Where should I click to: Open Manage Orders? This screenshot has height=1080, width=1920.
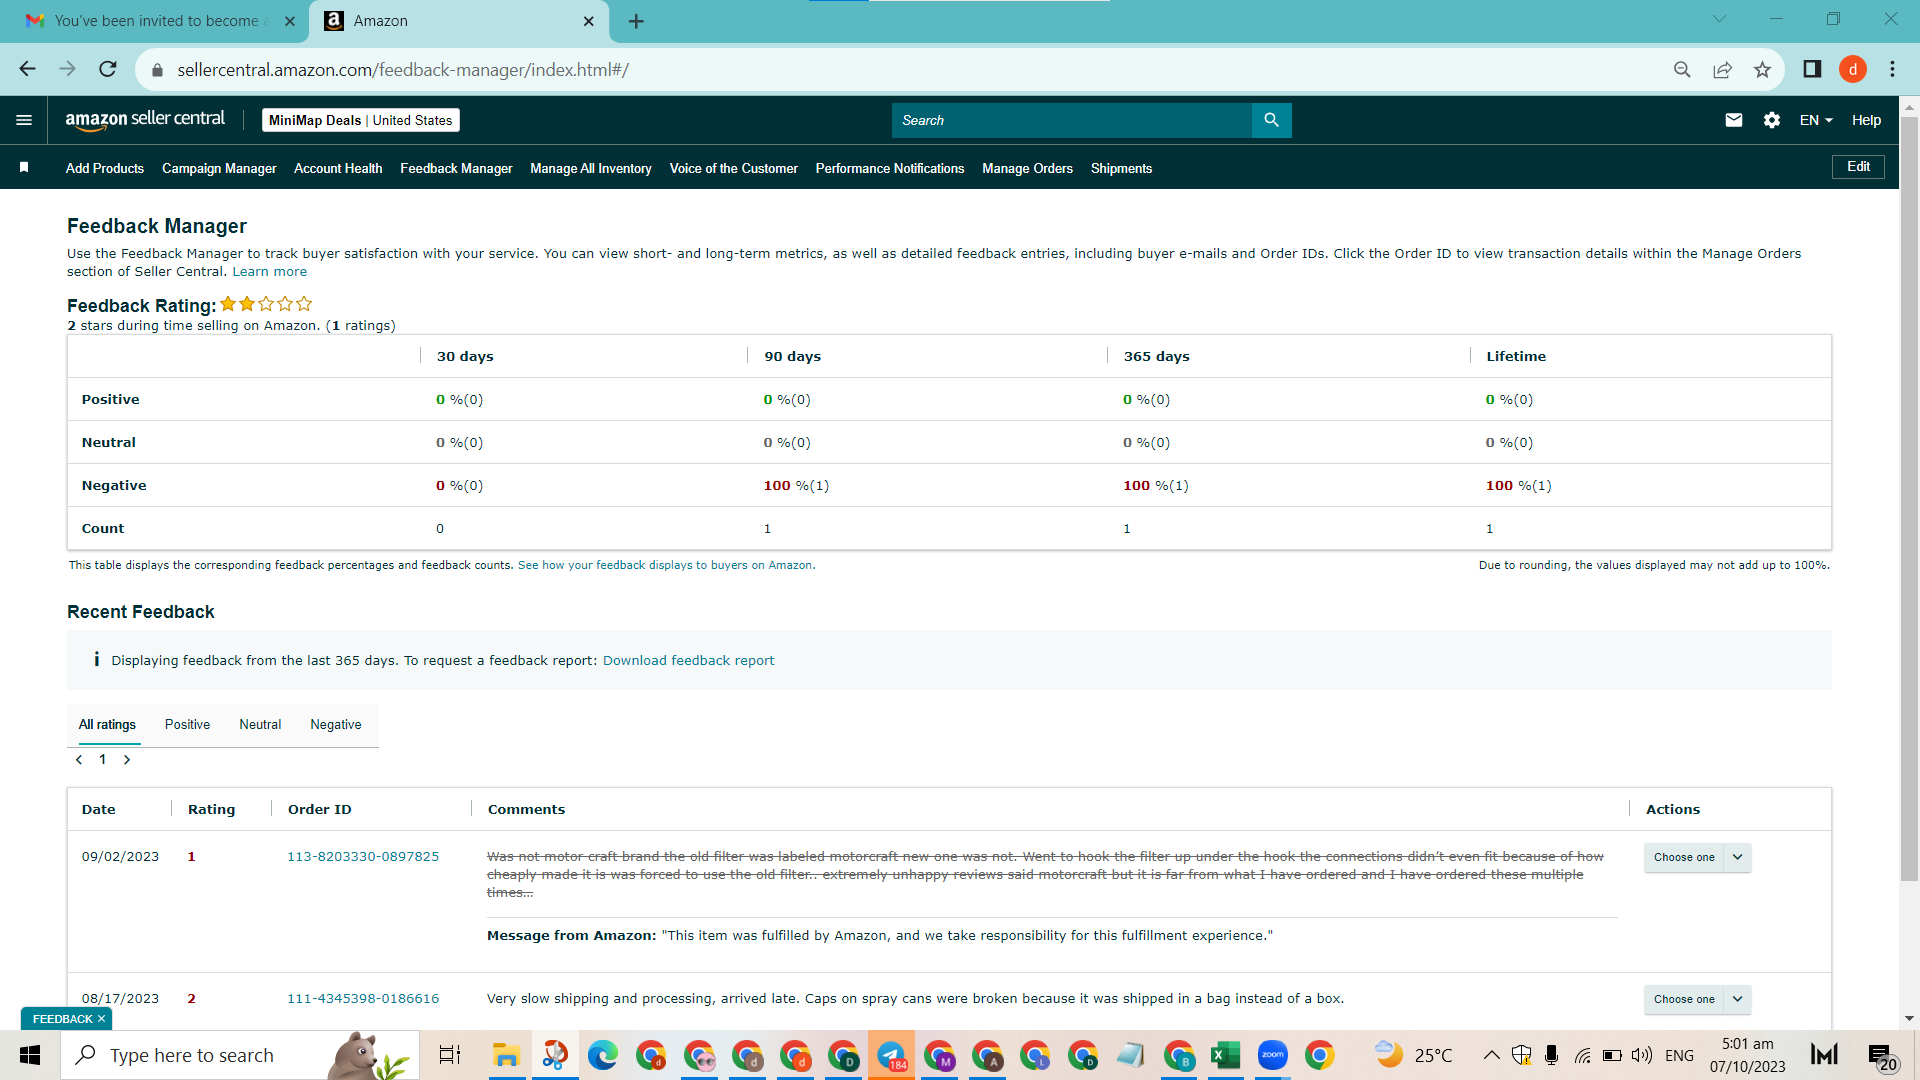click(x=1027, y=168)
